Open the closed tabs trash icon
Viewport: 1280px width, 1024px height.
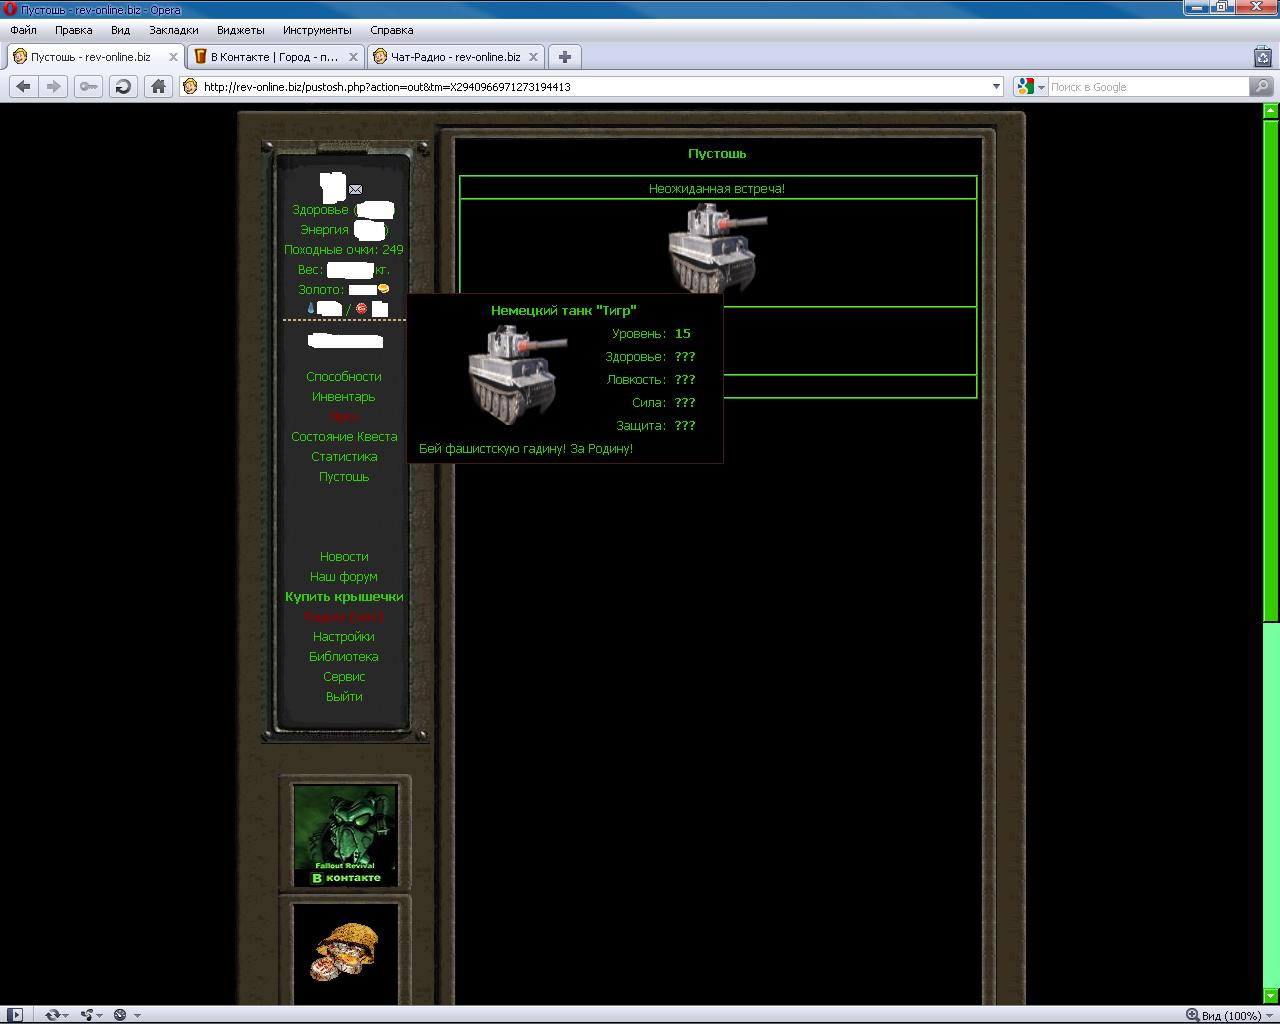coord(1263,57)
